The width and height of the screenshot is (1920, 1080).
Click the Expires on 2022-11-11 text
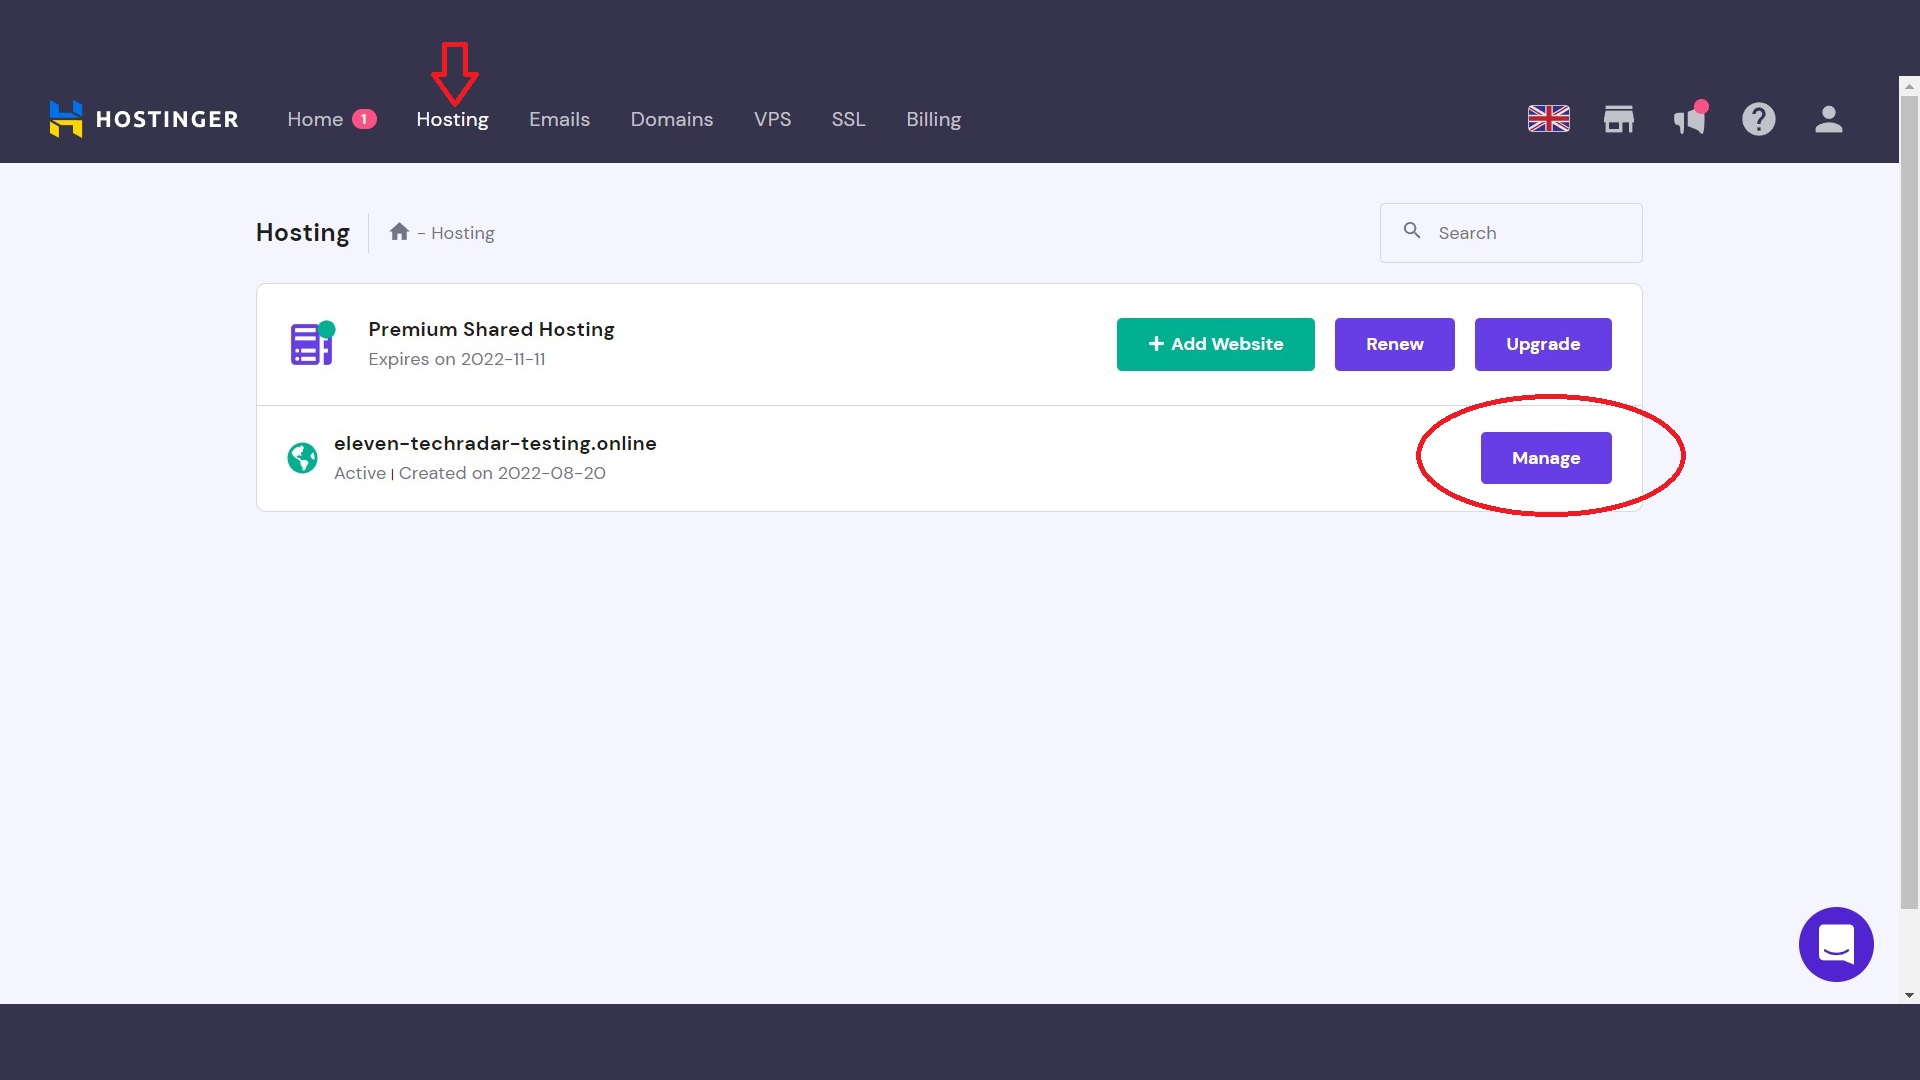[x=457, y=359]
